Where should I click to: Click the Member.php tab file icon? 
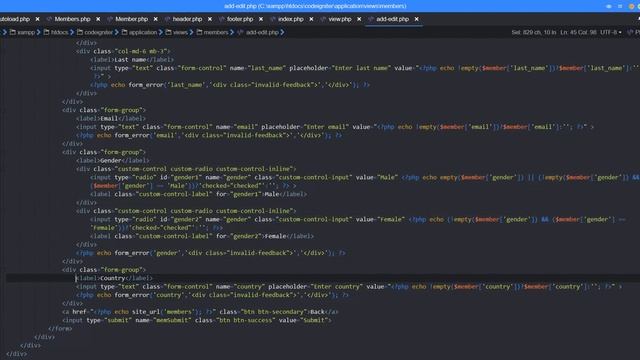110,19
